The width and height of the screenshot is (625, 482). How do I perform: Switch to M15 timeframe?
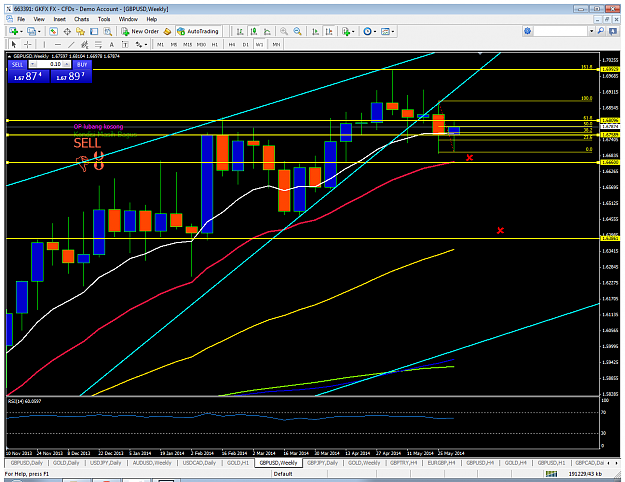187,45
